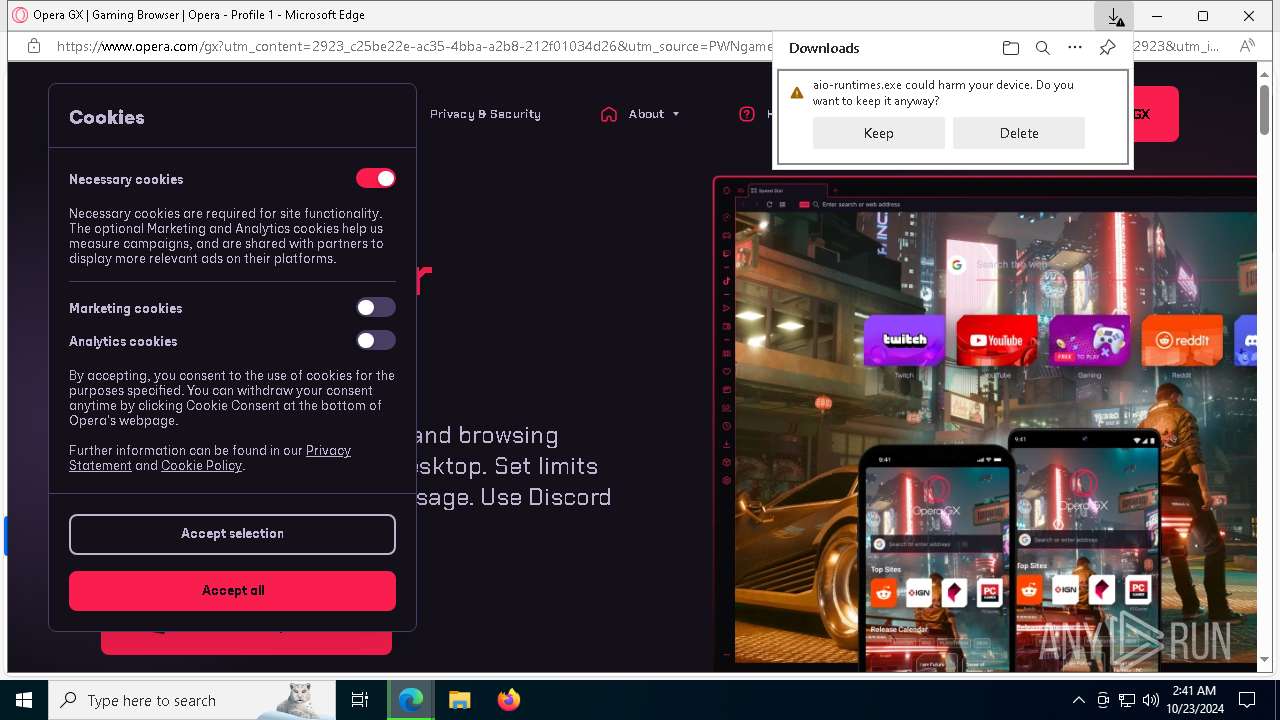
Task: Open the Cookie Policy link
Action: (201, 466)
